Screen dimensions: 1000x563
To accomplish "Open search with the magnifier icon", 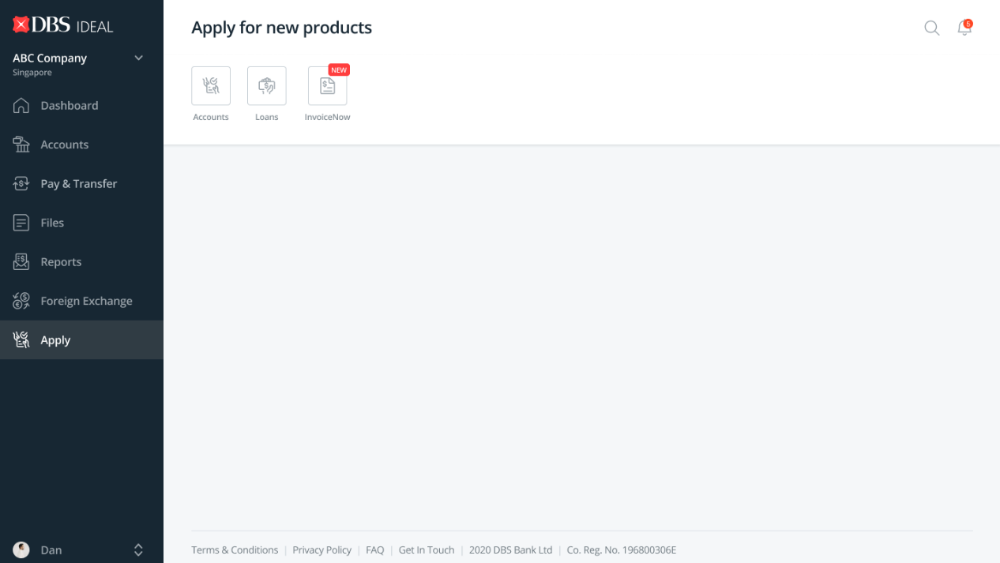I will point(932,28).
